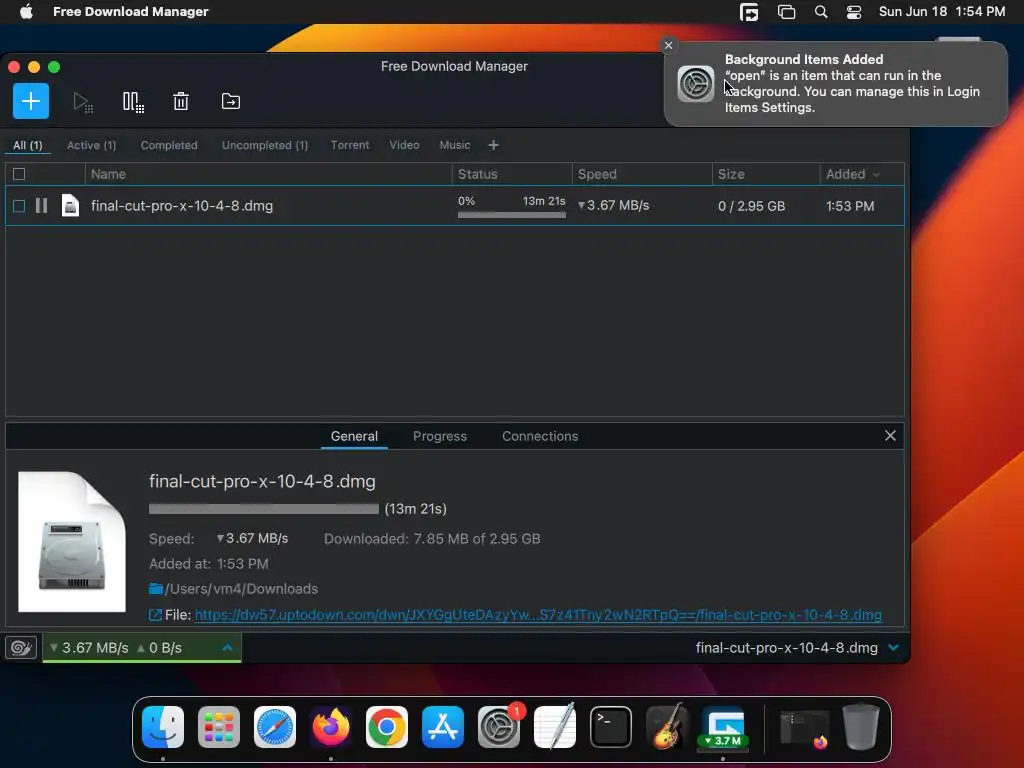Pause the final-cut-pro-x-10-4-8.dmg row download
1024x768 pixels.
(41, 206)
